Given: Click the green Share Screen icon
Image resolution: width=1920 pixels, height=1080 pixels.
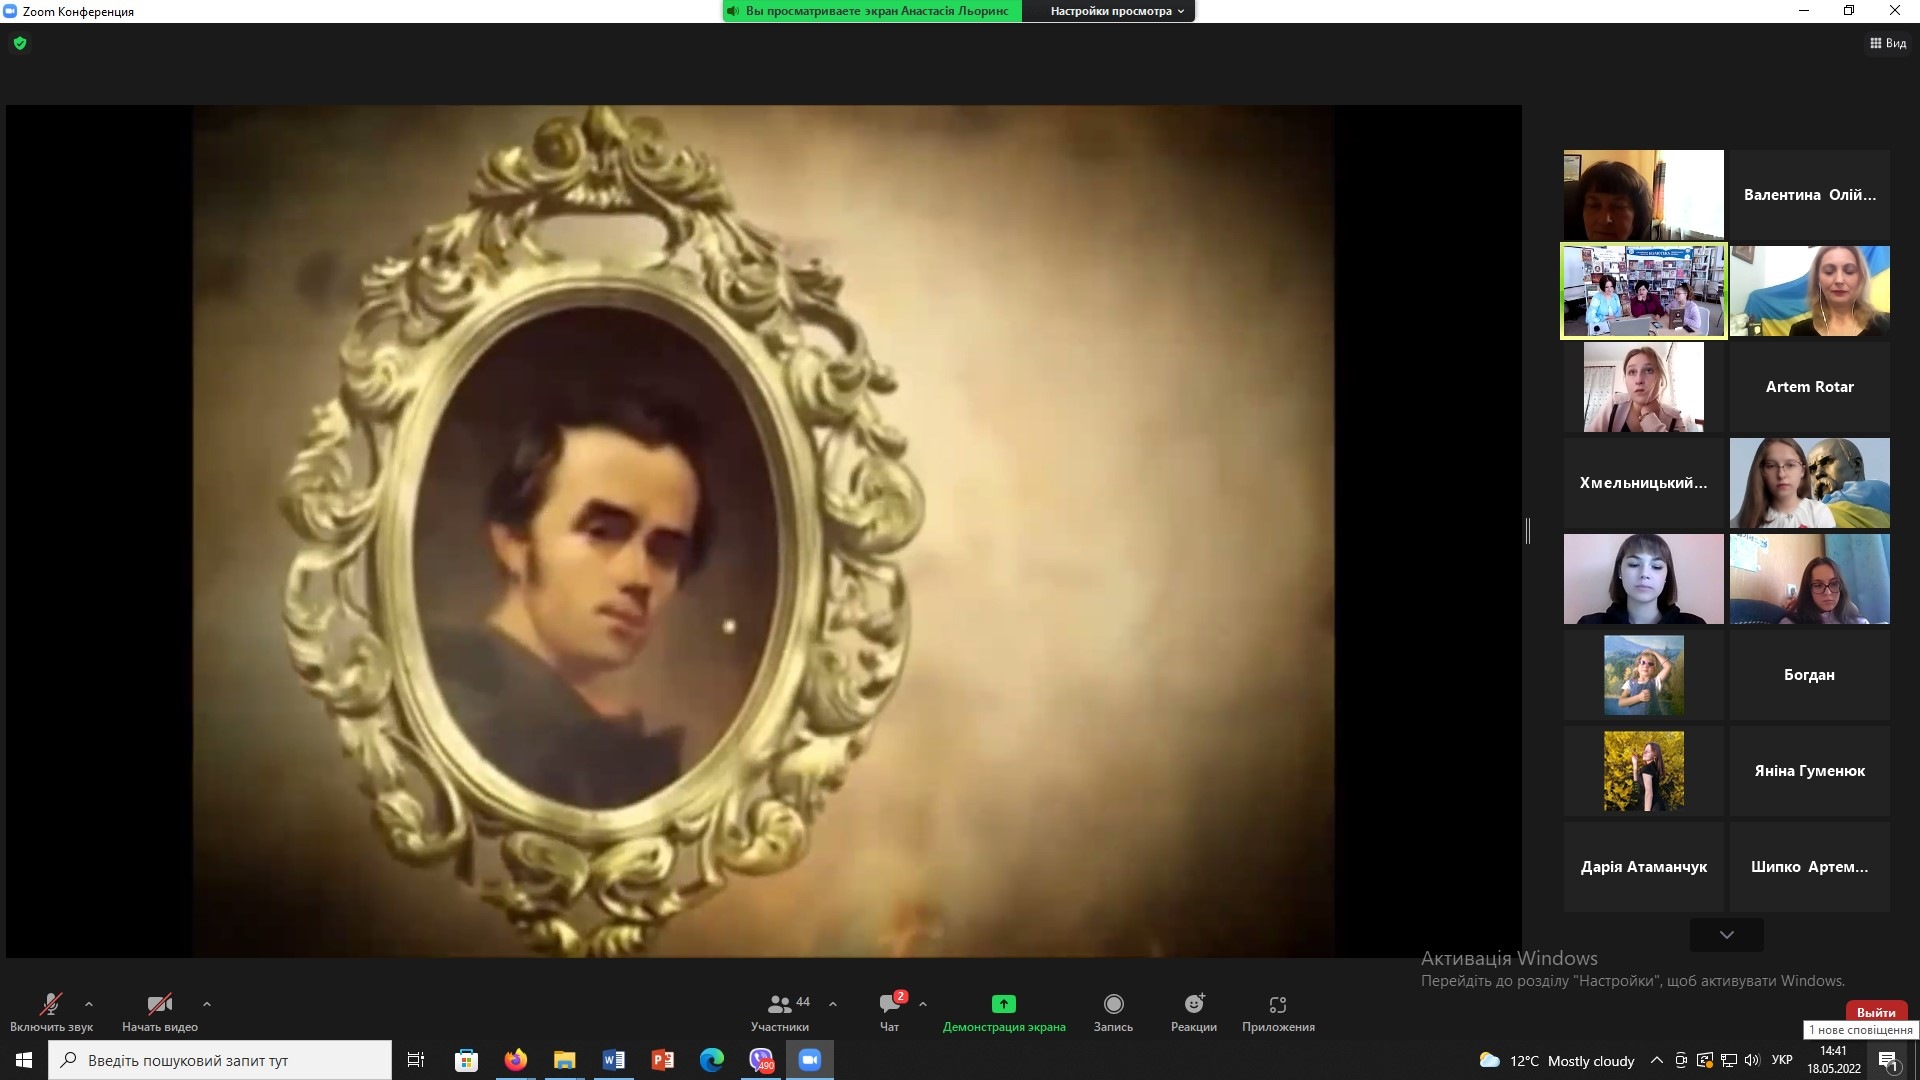Looking at the screenshot, I should 1003,1004.
